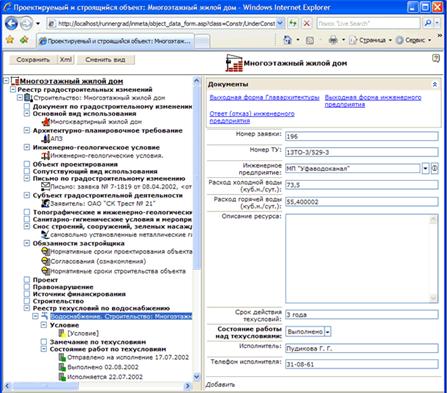Click icon beside Нормативные сроки проектирования объекта
447x393 pixels.
46,251
